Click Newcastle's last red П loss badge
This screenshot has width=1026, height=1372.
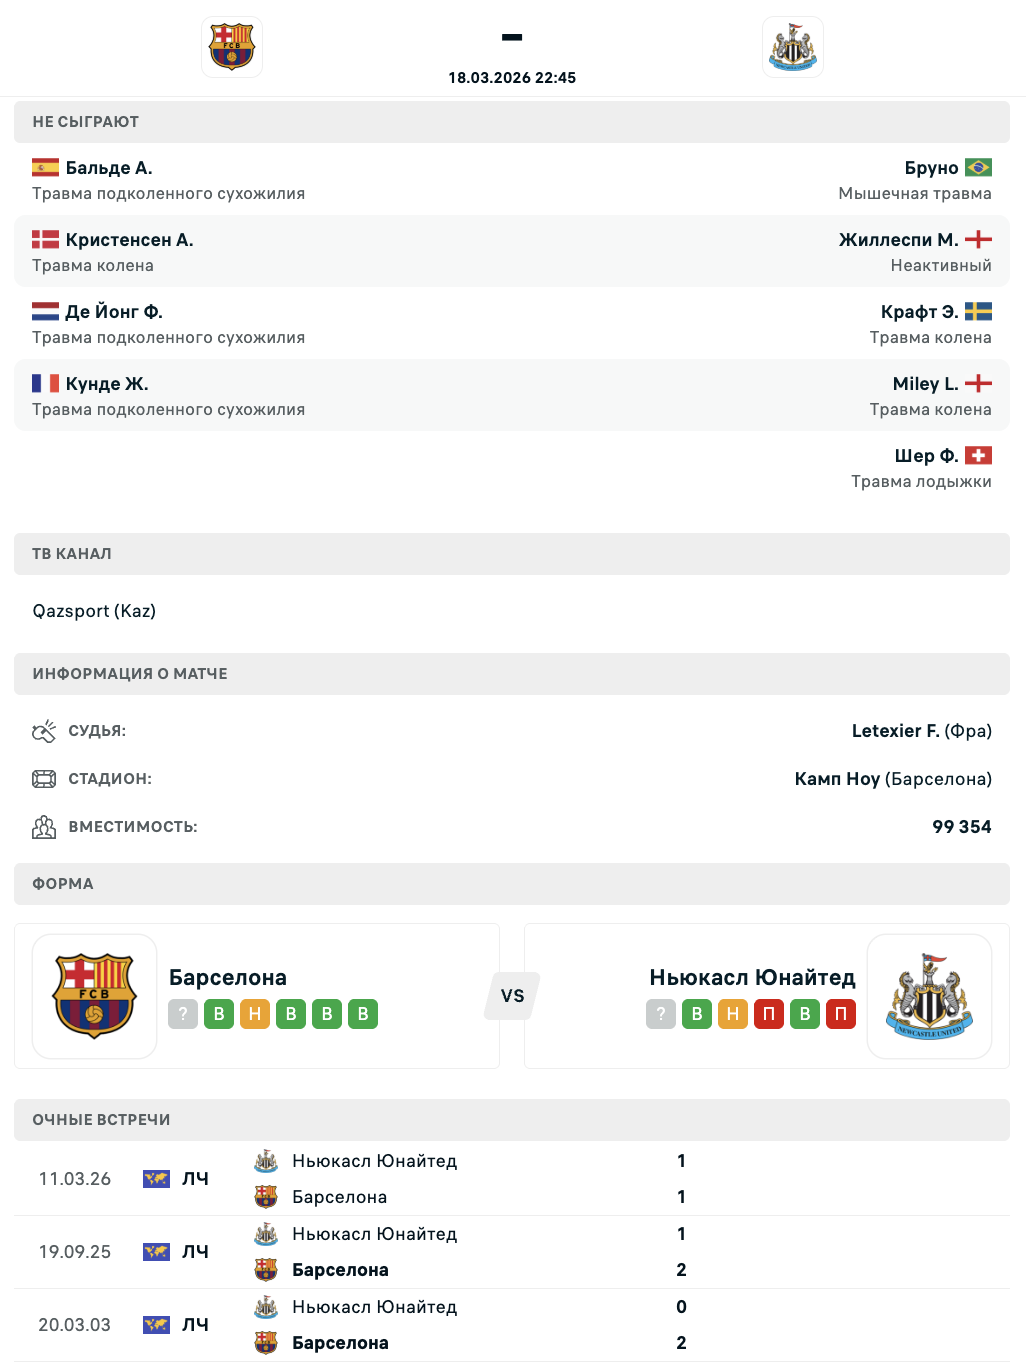841,1014
